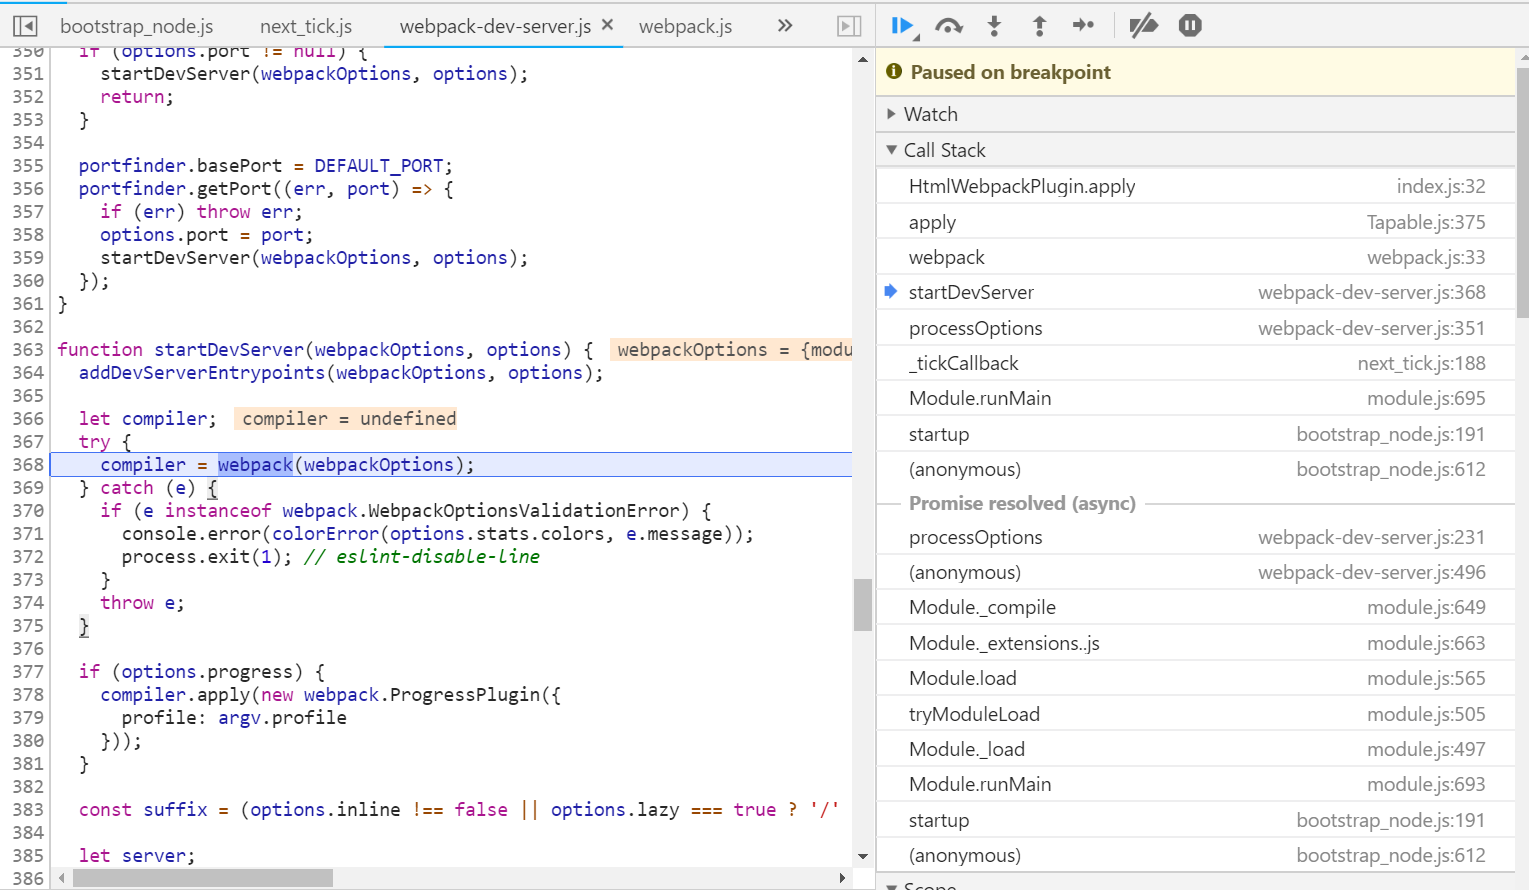1529x890 pixels.
Task: Toggle the debugger sidebar pane icon
Action: (x=849, y=26)
